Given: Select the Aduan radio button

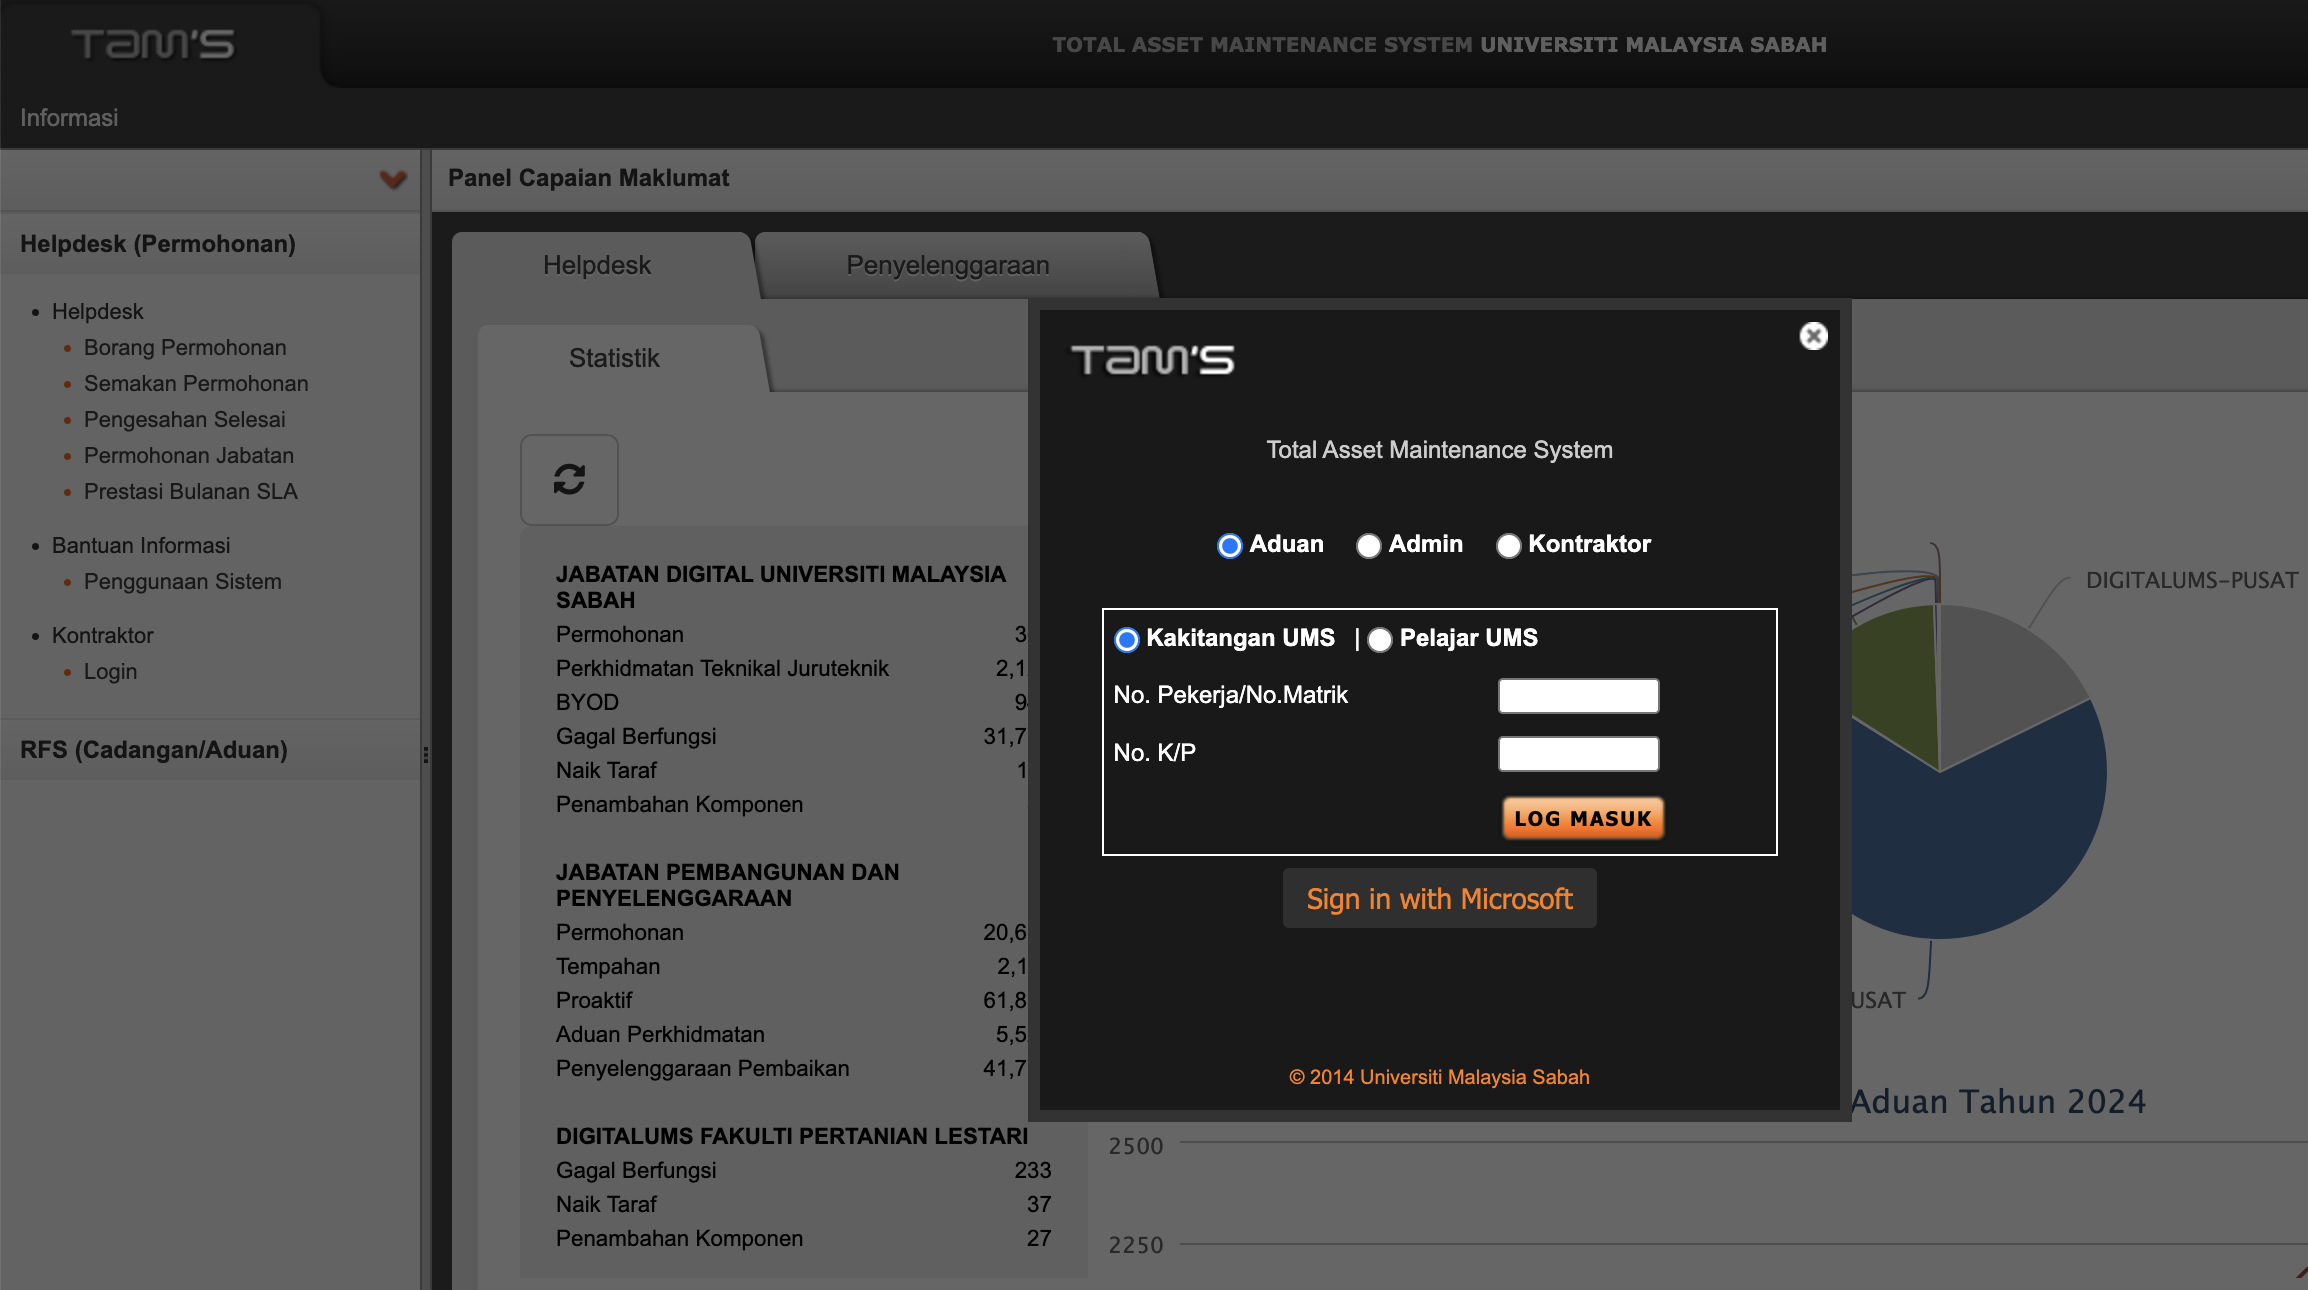Looking at the screenshot, I should coord(1229,545).
